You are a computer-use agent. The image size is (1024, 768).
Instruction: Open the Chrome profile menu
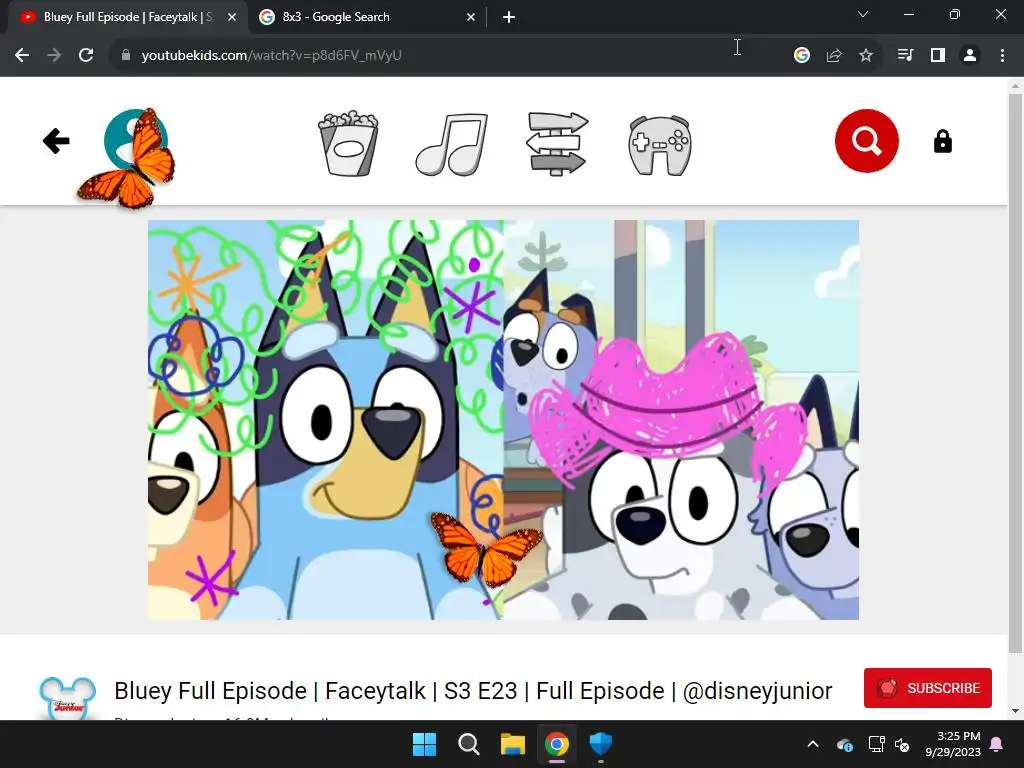point(970,56)
